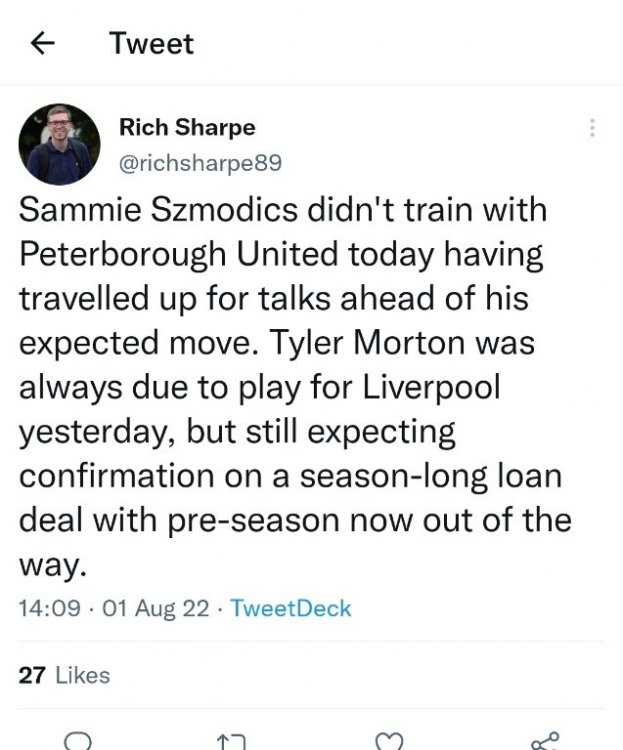Retweet this tweet with the retweet icon
Screen dimensions: 623x750
coord(231,741)
